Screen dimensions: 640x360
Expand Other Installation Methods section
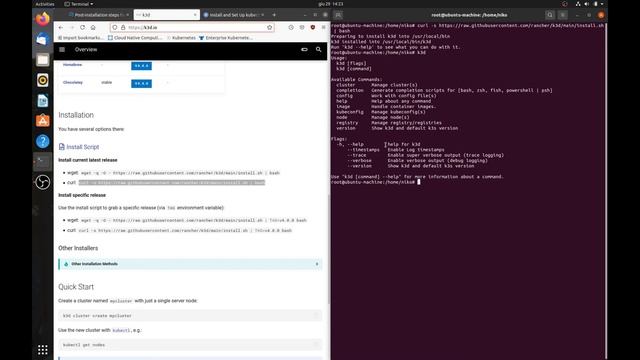pos(190,264)
